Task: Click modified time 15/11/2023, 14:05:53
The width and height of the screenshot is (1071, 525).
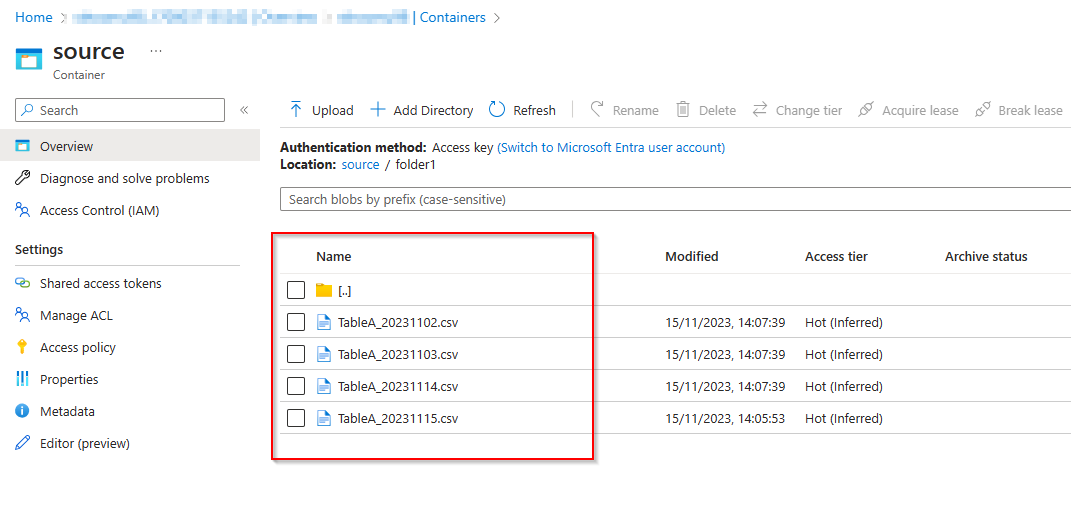Action: pos(725,418)
